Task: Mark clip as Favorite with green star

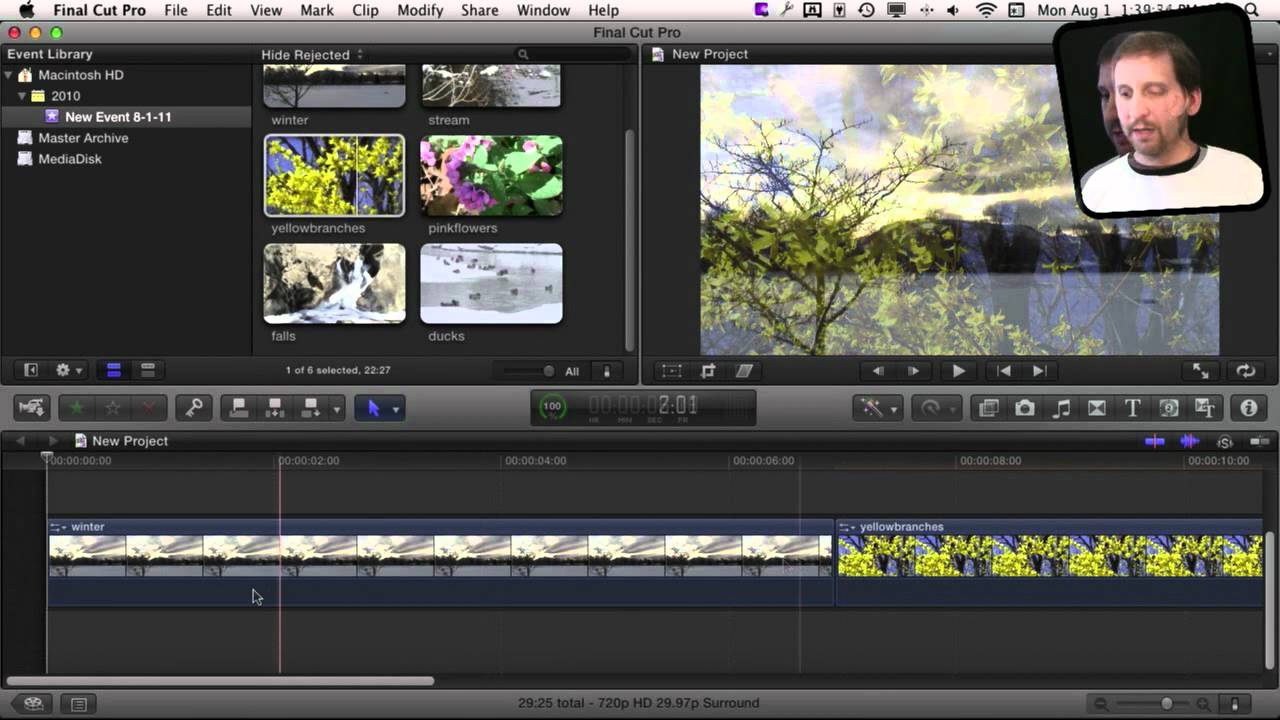Action: pyautogui.click(x=77, y=408)
